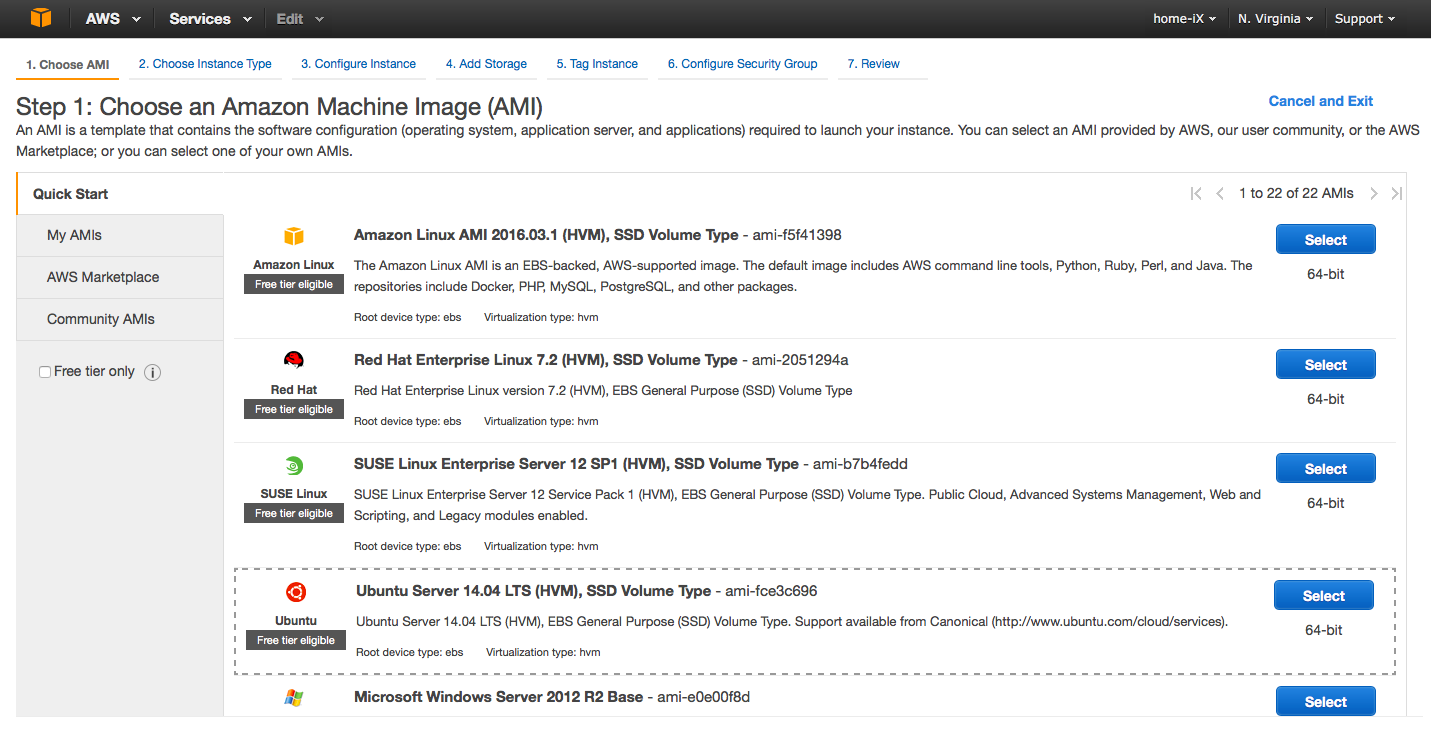The height and width of the screenshot is (735, 1431).
Task: Open the Support dropdown menu
Action: 1365,19
